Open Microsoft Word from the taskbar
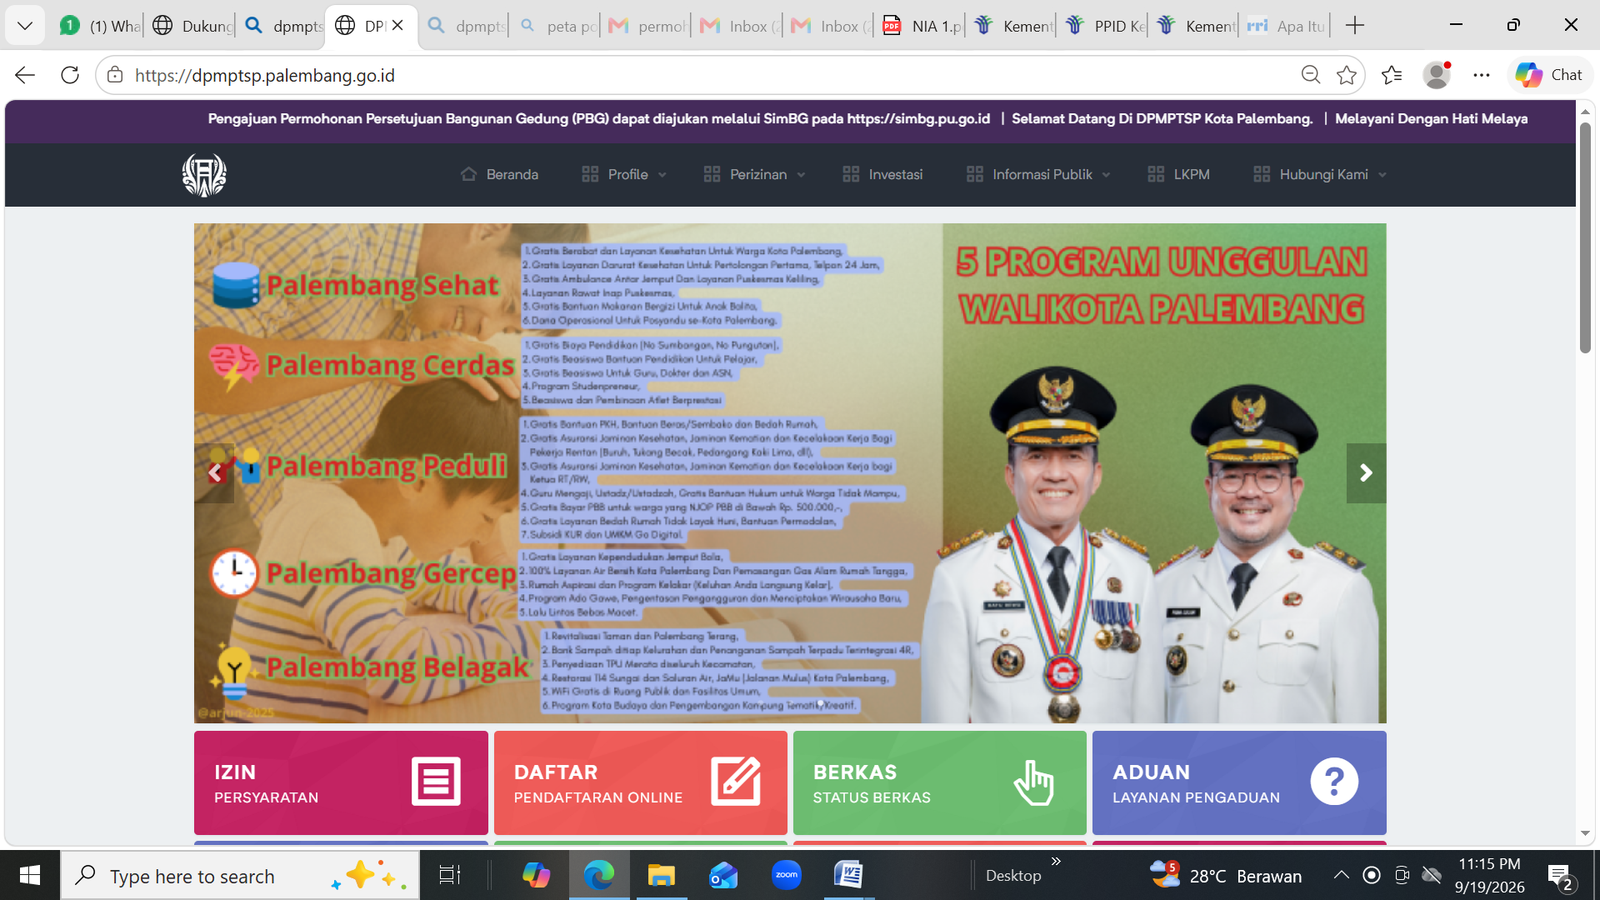The image size is (1600, 900). point(849,876)
